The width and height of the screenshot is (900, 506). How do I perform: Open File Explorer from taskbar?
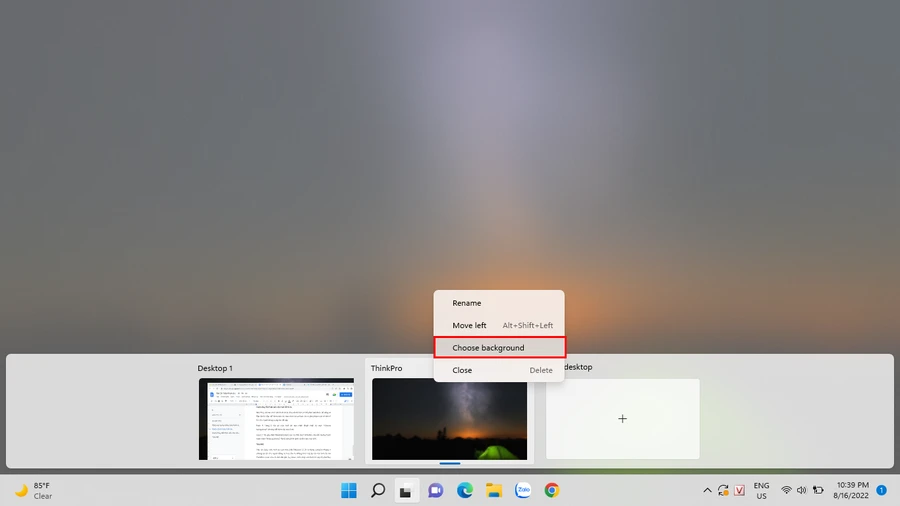[x=494, y=491]
